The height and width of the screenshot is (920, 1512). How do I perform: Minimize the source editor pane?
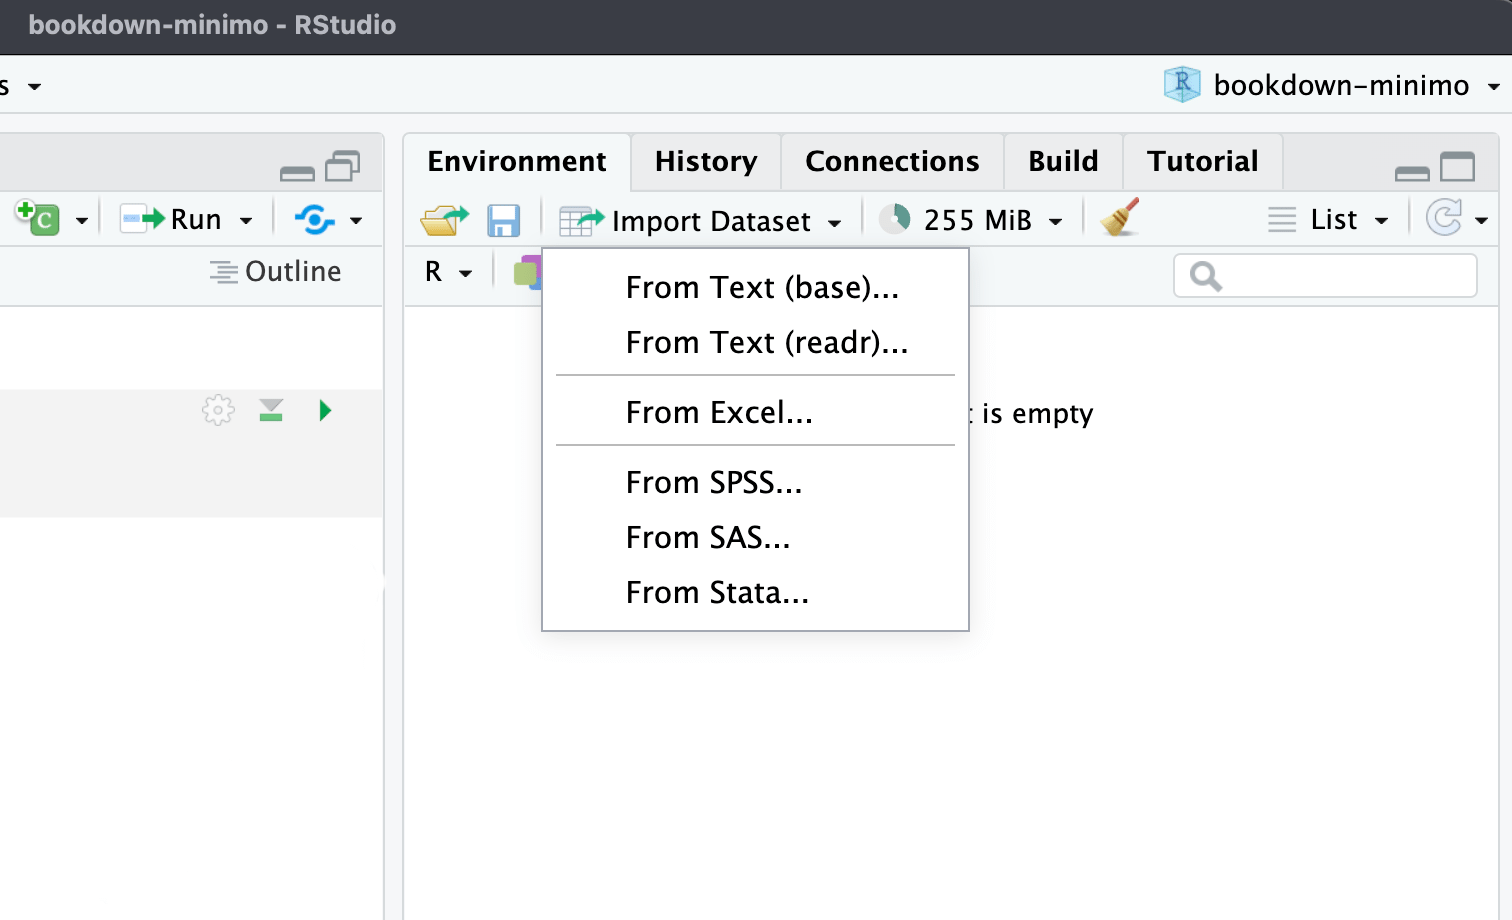297,173
